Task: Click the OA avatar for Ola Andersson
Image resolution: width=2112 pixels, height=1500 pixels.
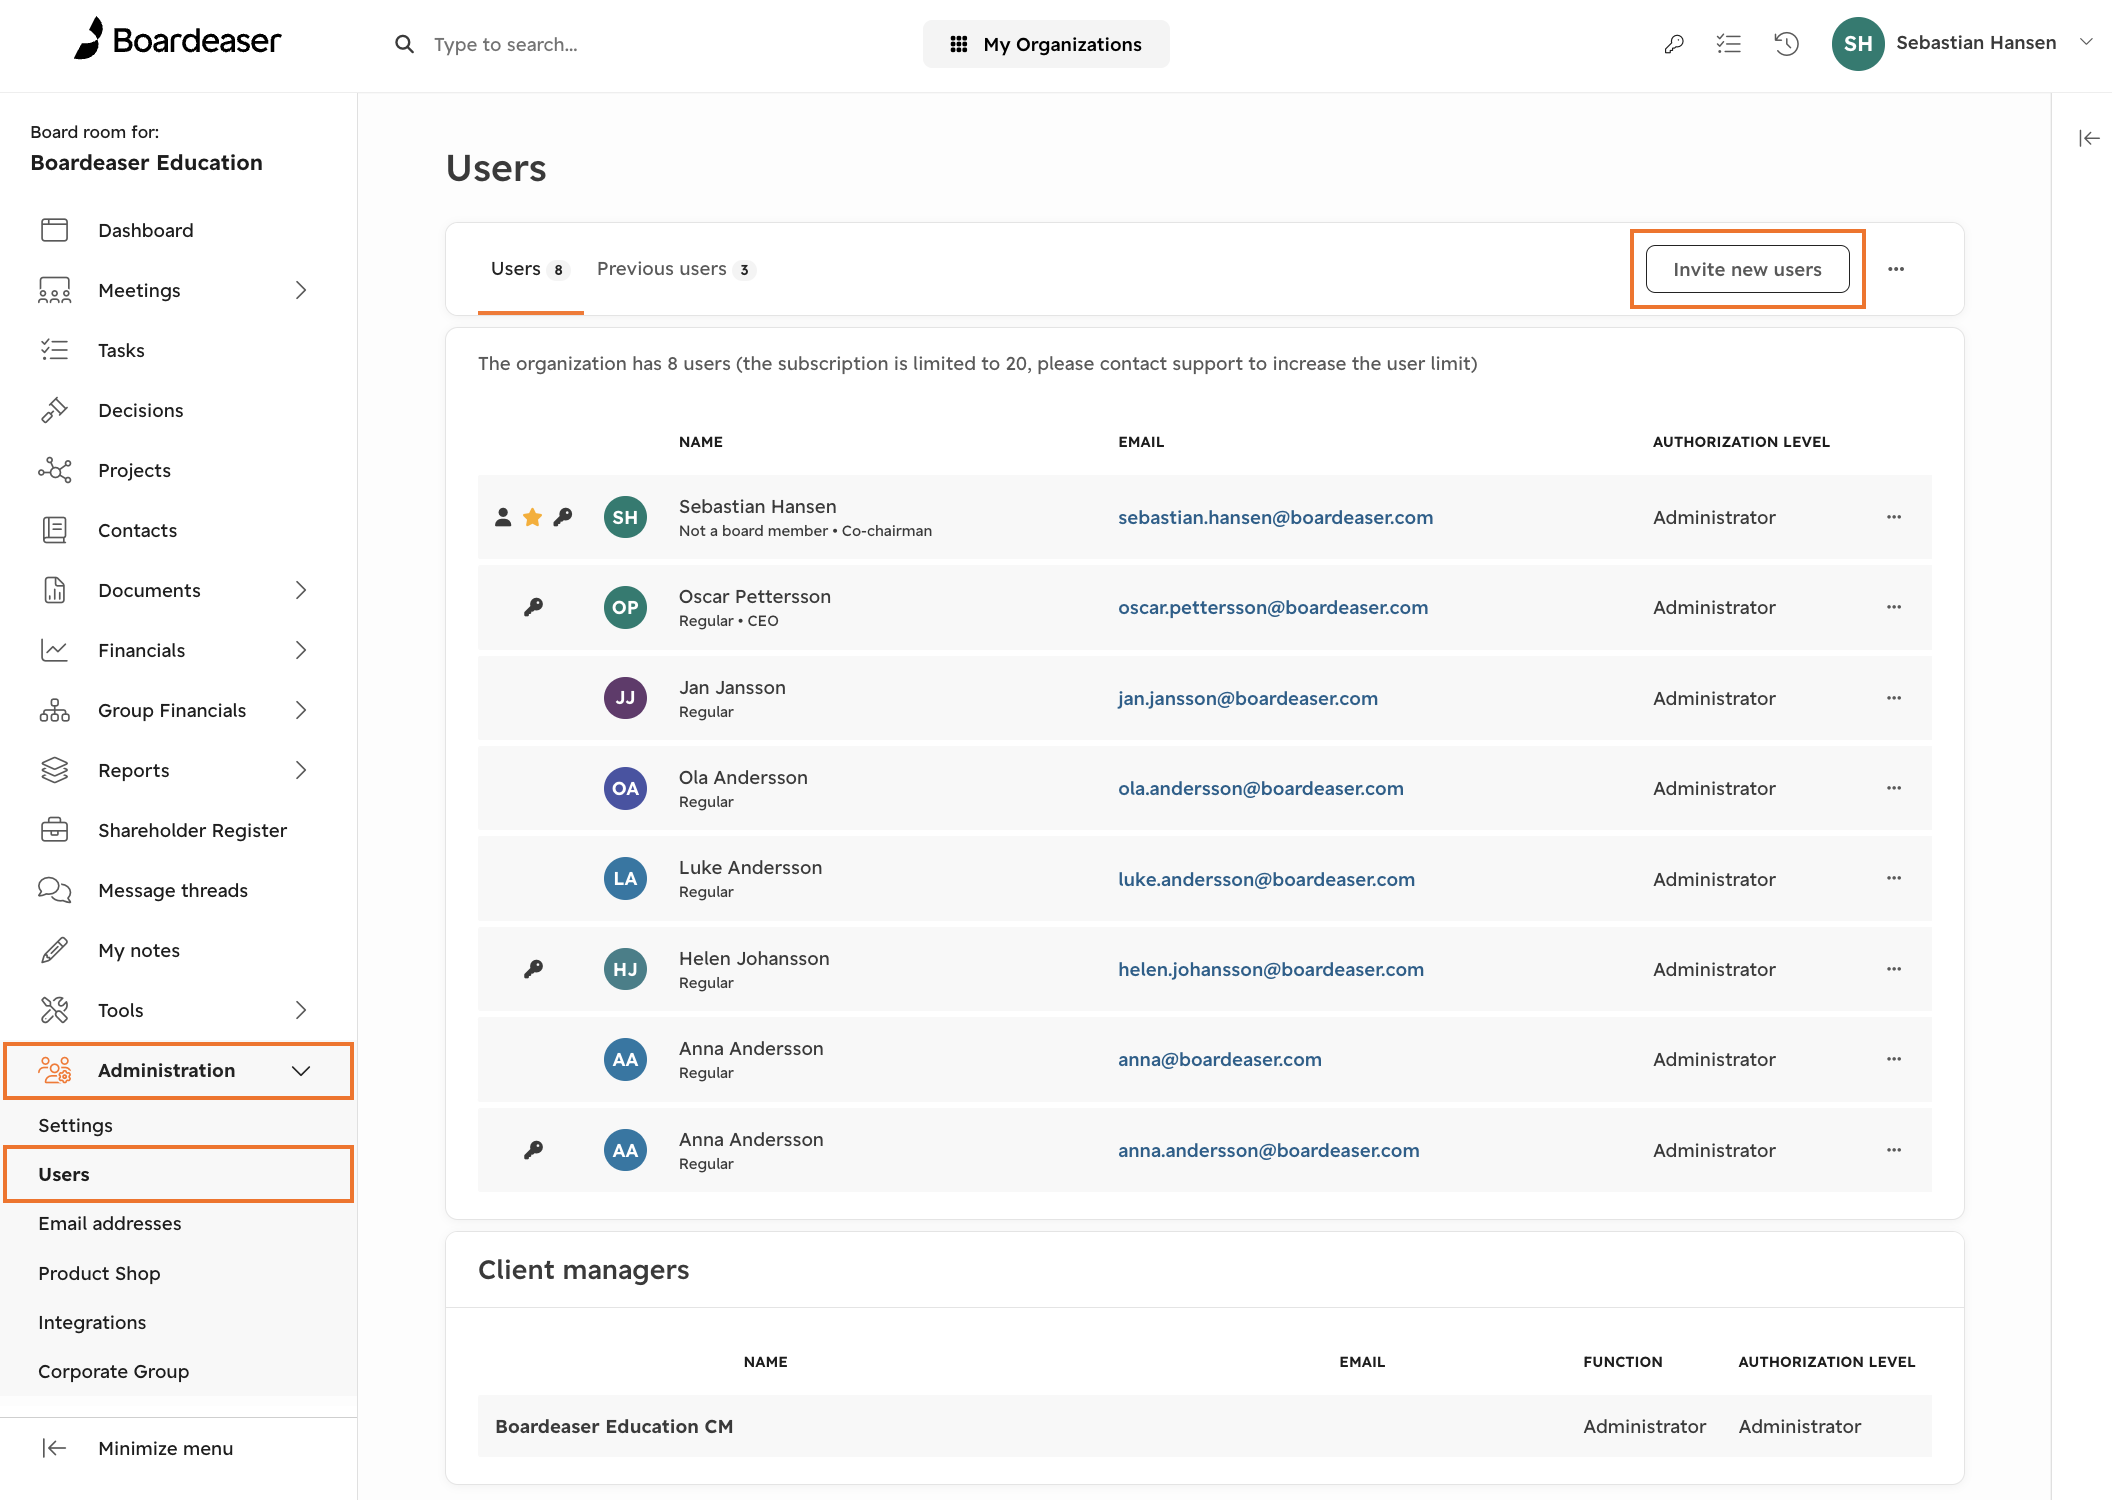Action: tap(625, 788)
